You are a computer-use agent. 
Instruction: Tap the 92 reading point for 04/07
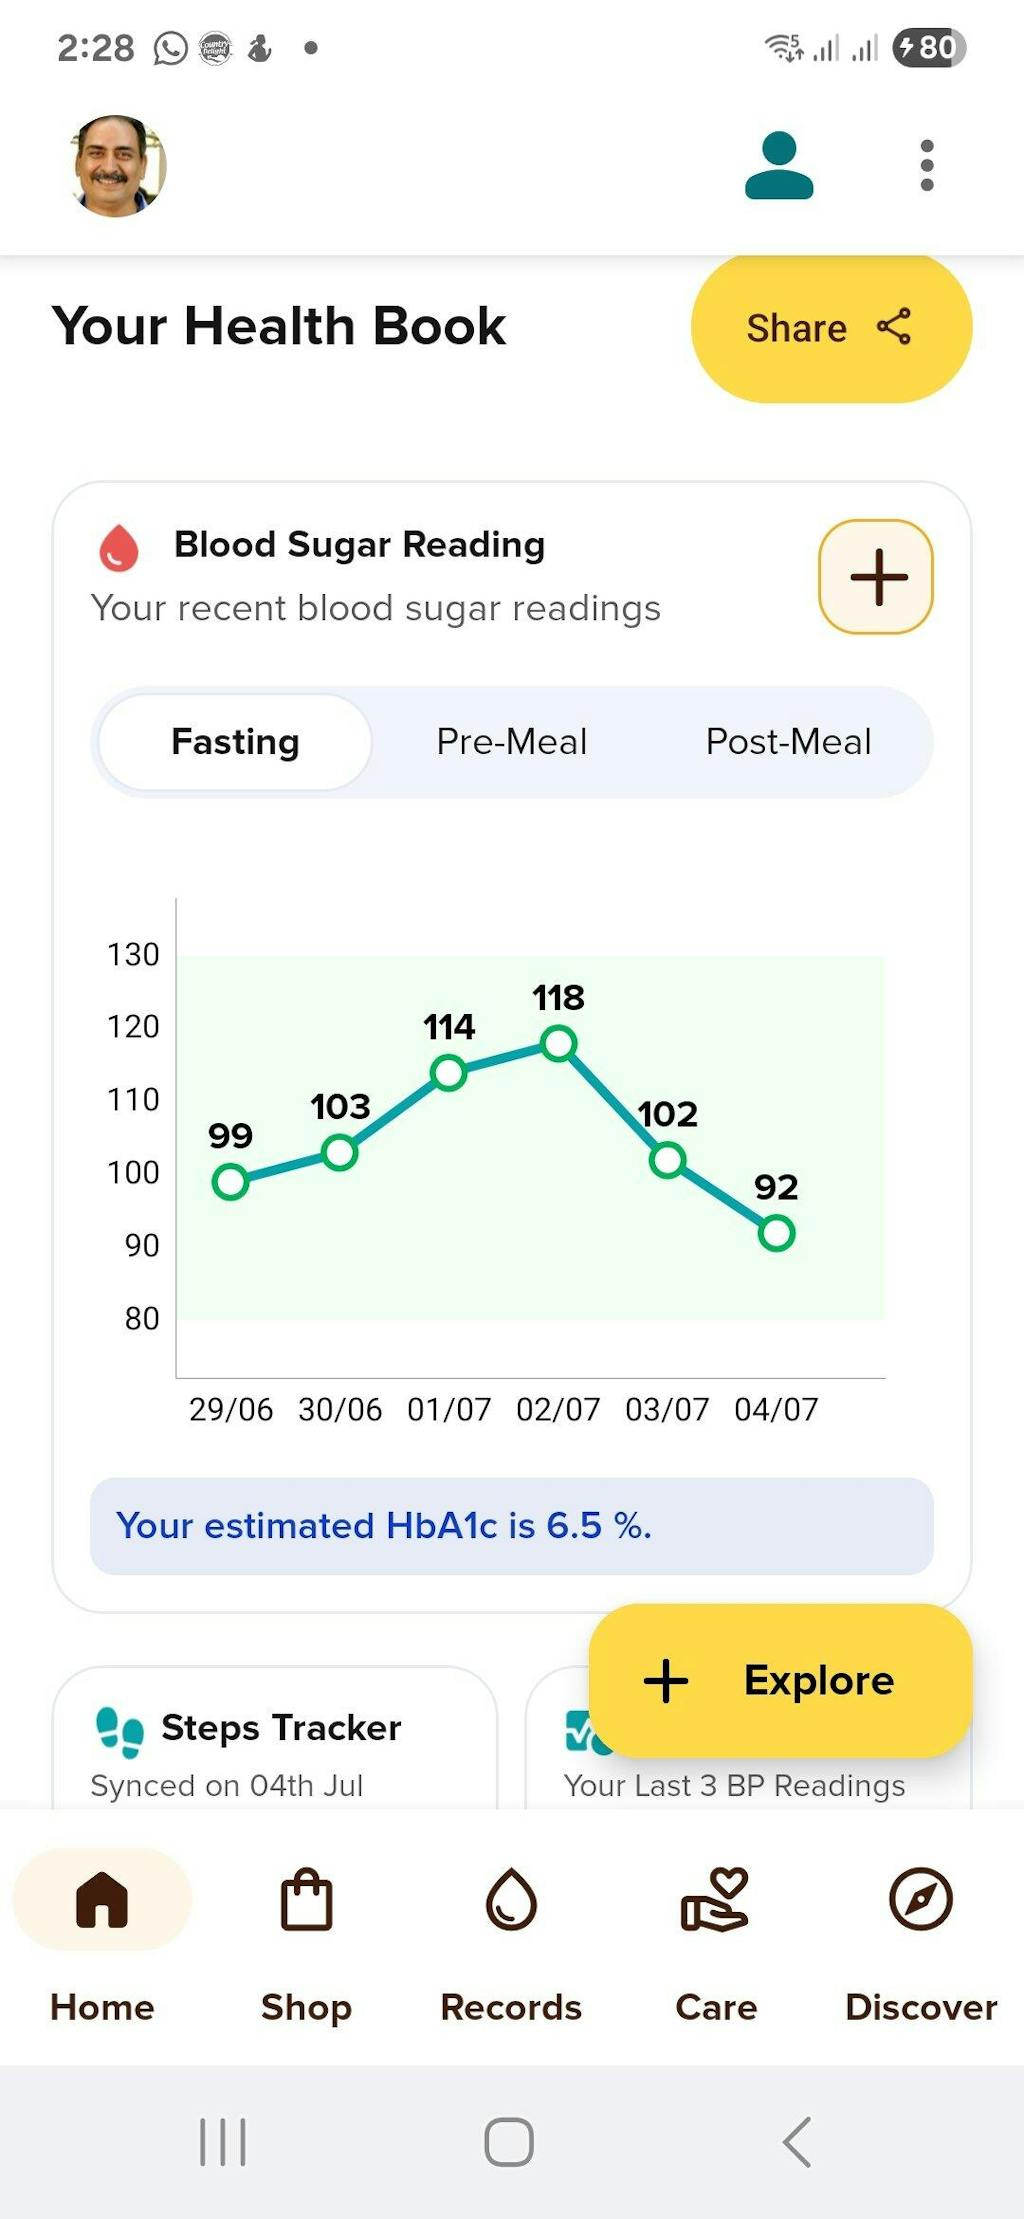(776, 1233)
